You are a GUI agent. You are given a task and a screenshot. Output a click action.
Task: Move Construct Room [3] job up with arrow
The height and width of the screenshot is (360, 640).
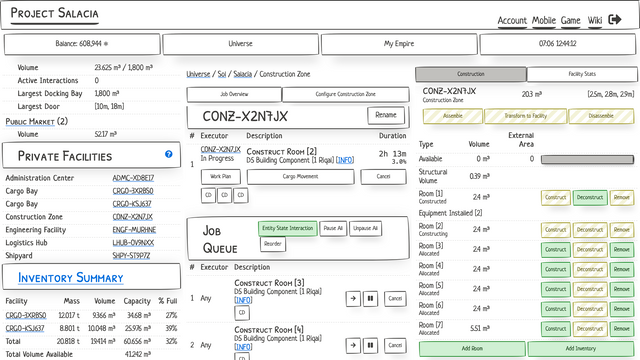(x=353, y=298)
